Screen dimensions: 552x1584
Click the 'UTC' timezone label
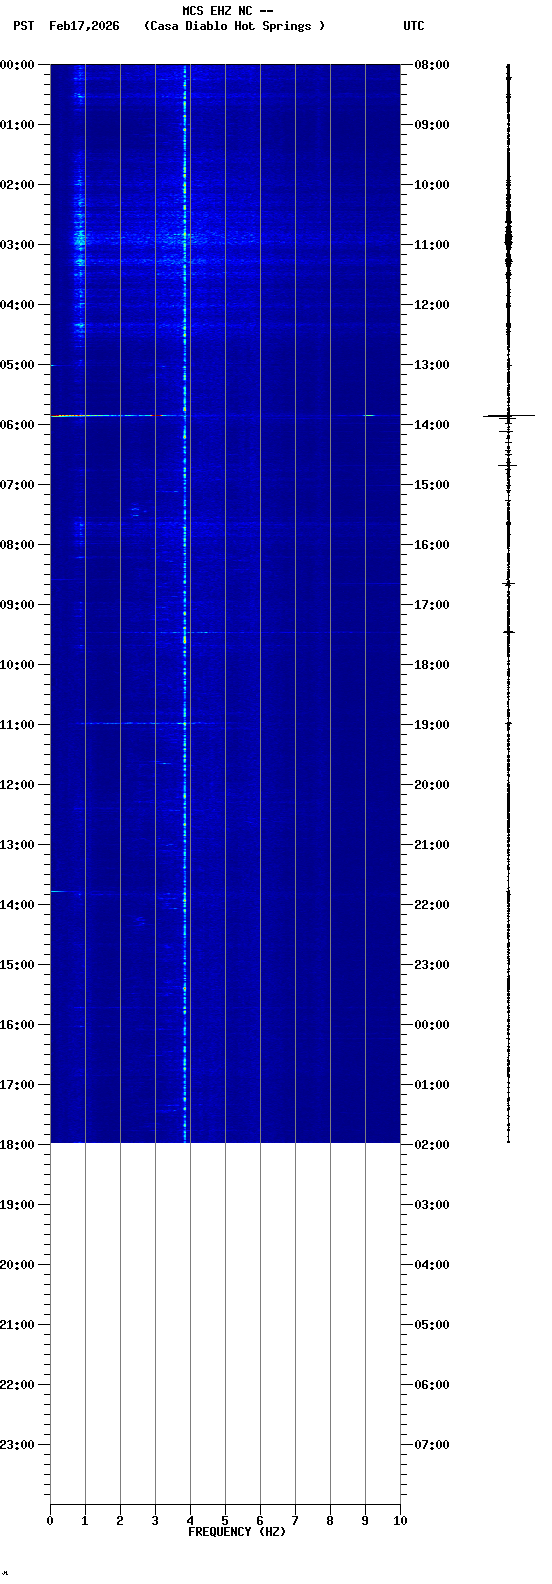414,26
